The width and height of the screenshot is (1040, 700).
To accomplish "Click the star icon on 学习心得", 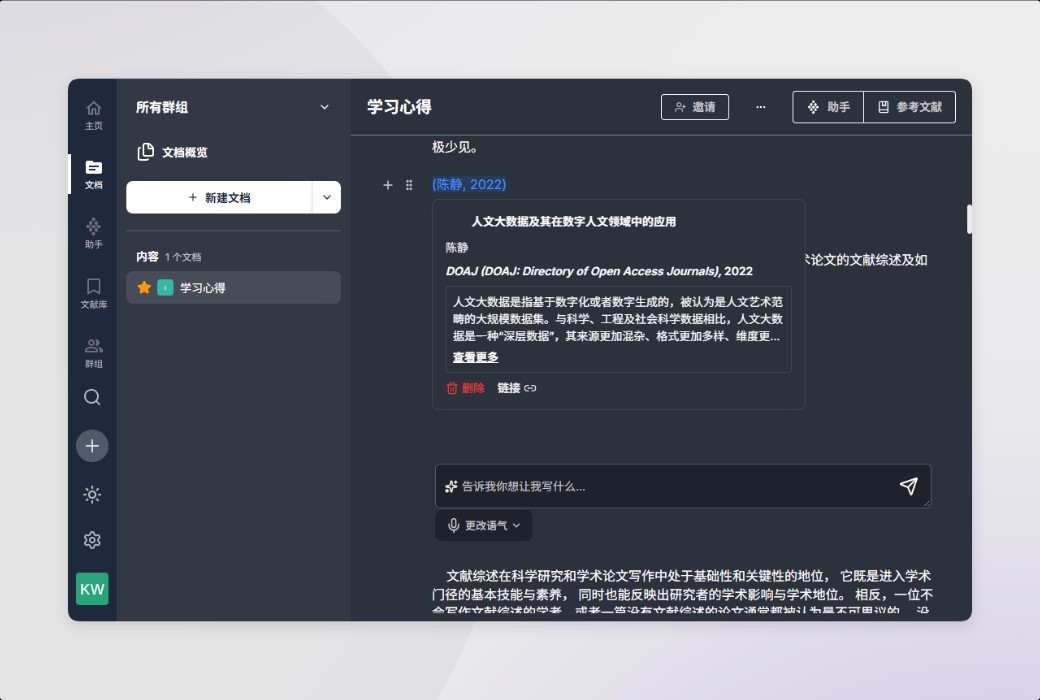I will coord(144,287).
